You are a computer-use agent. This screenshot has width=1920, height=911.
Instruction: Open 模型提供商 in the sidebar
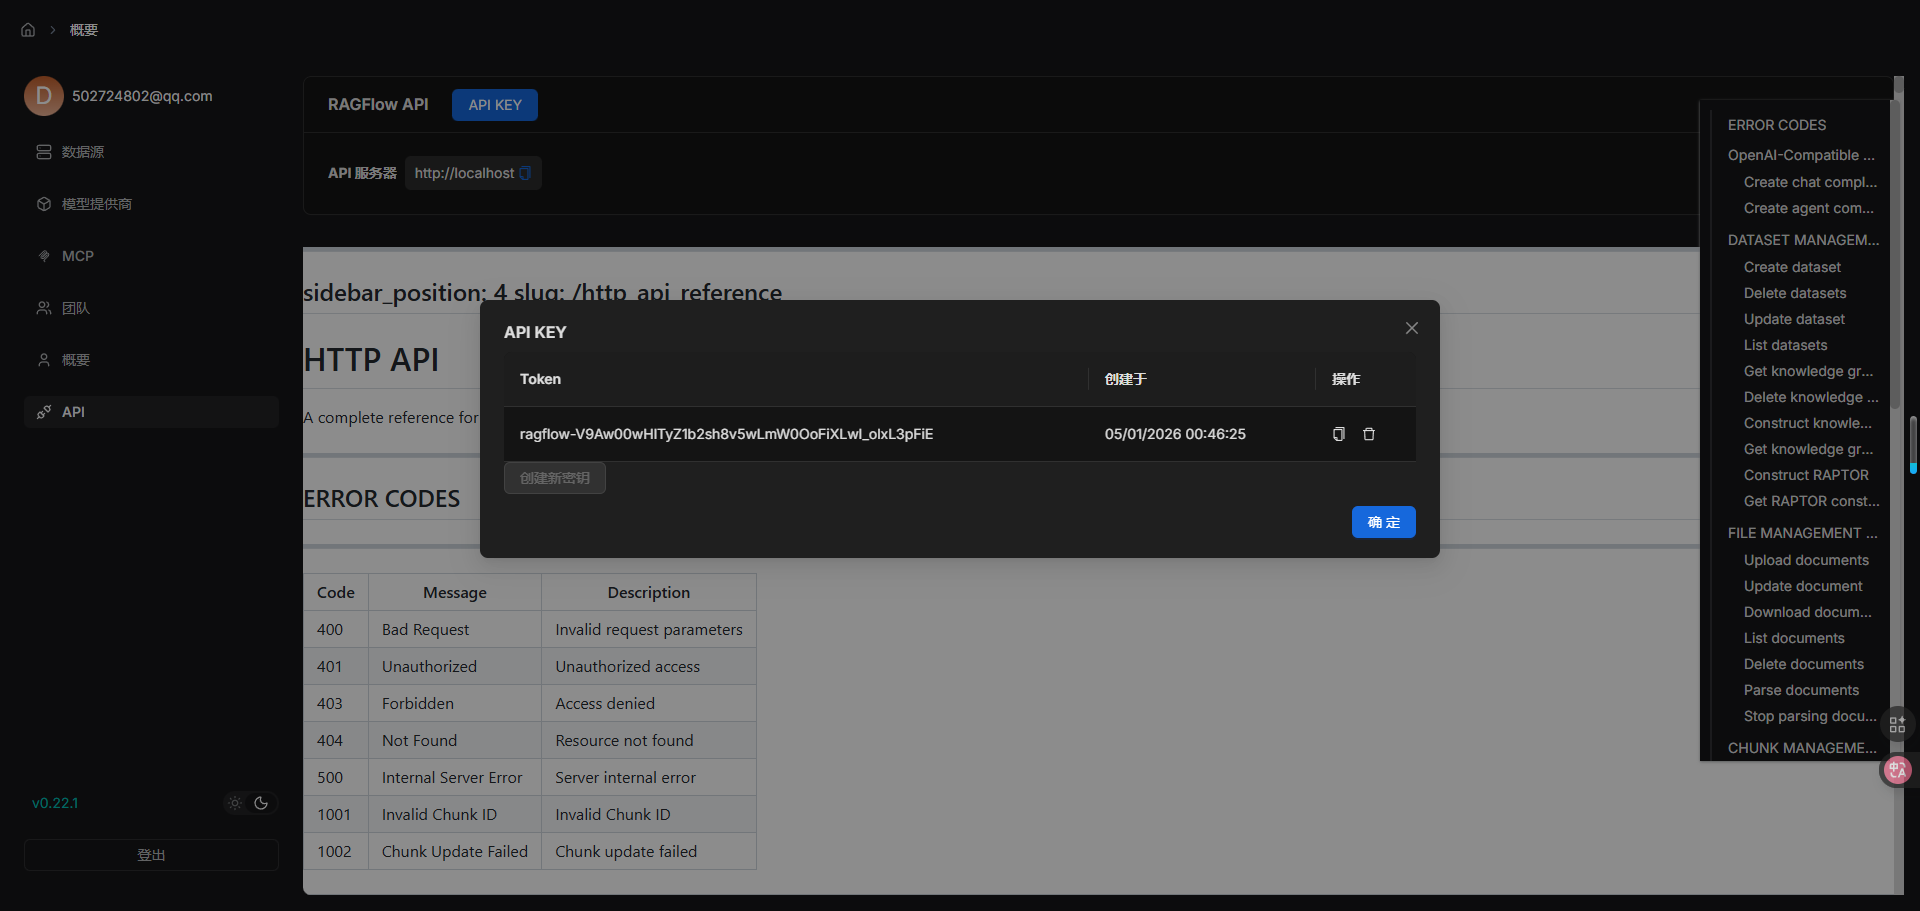tap(96, 204)
